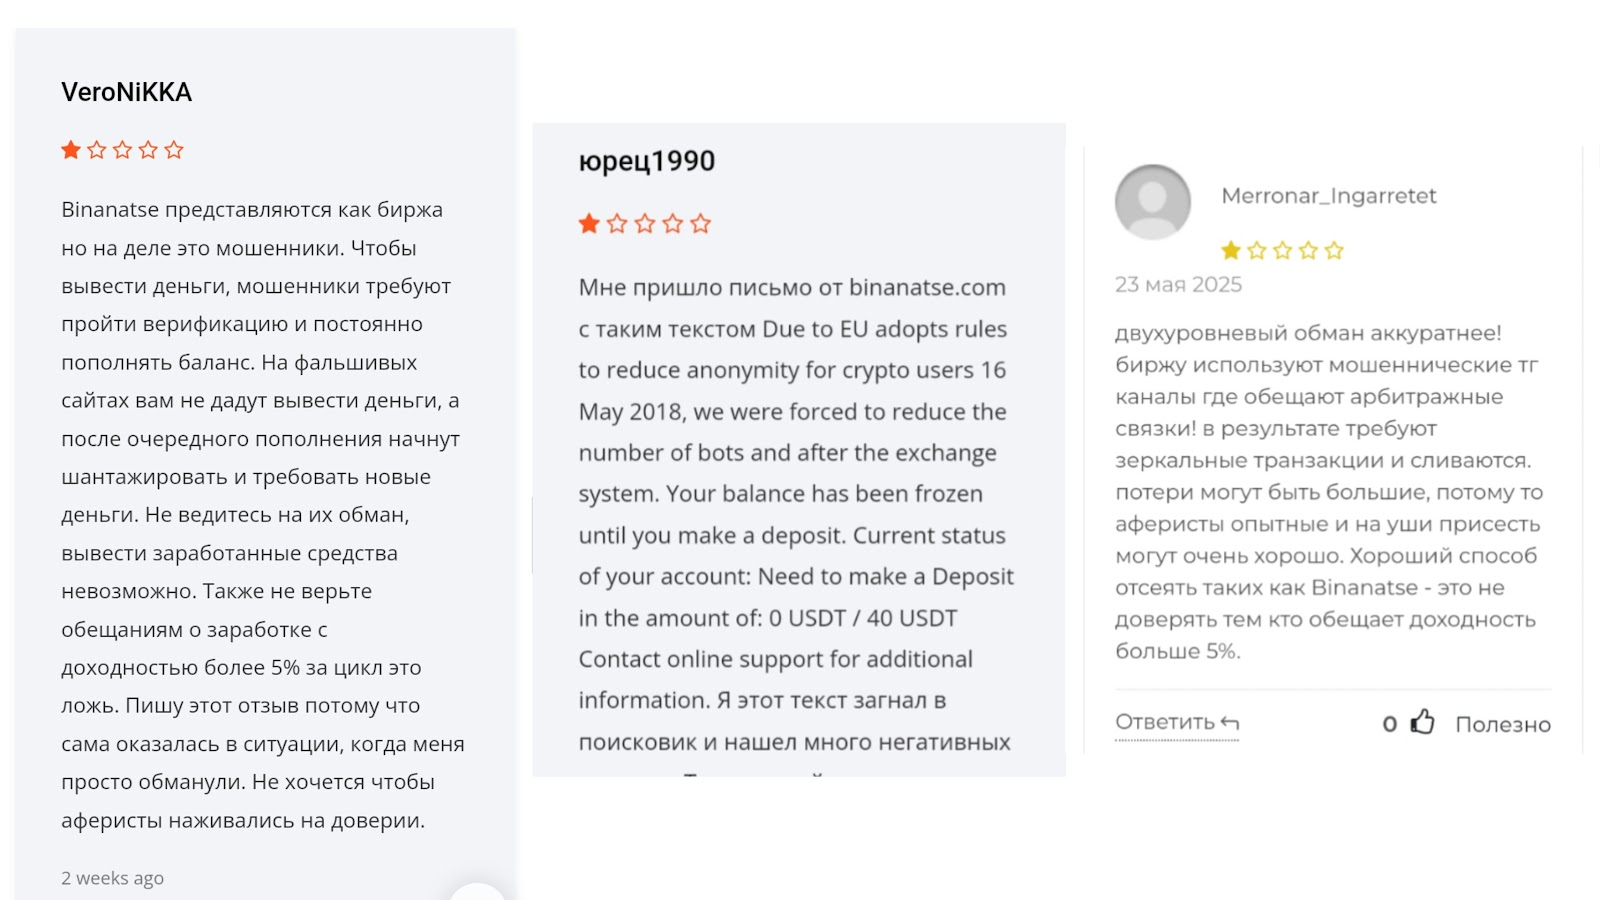Click the 2 weeks ago timestamp
The height and width of the screenshot is (900, 1600).
pyautogui.click(x=112, y=878)
